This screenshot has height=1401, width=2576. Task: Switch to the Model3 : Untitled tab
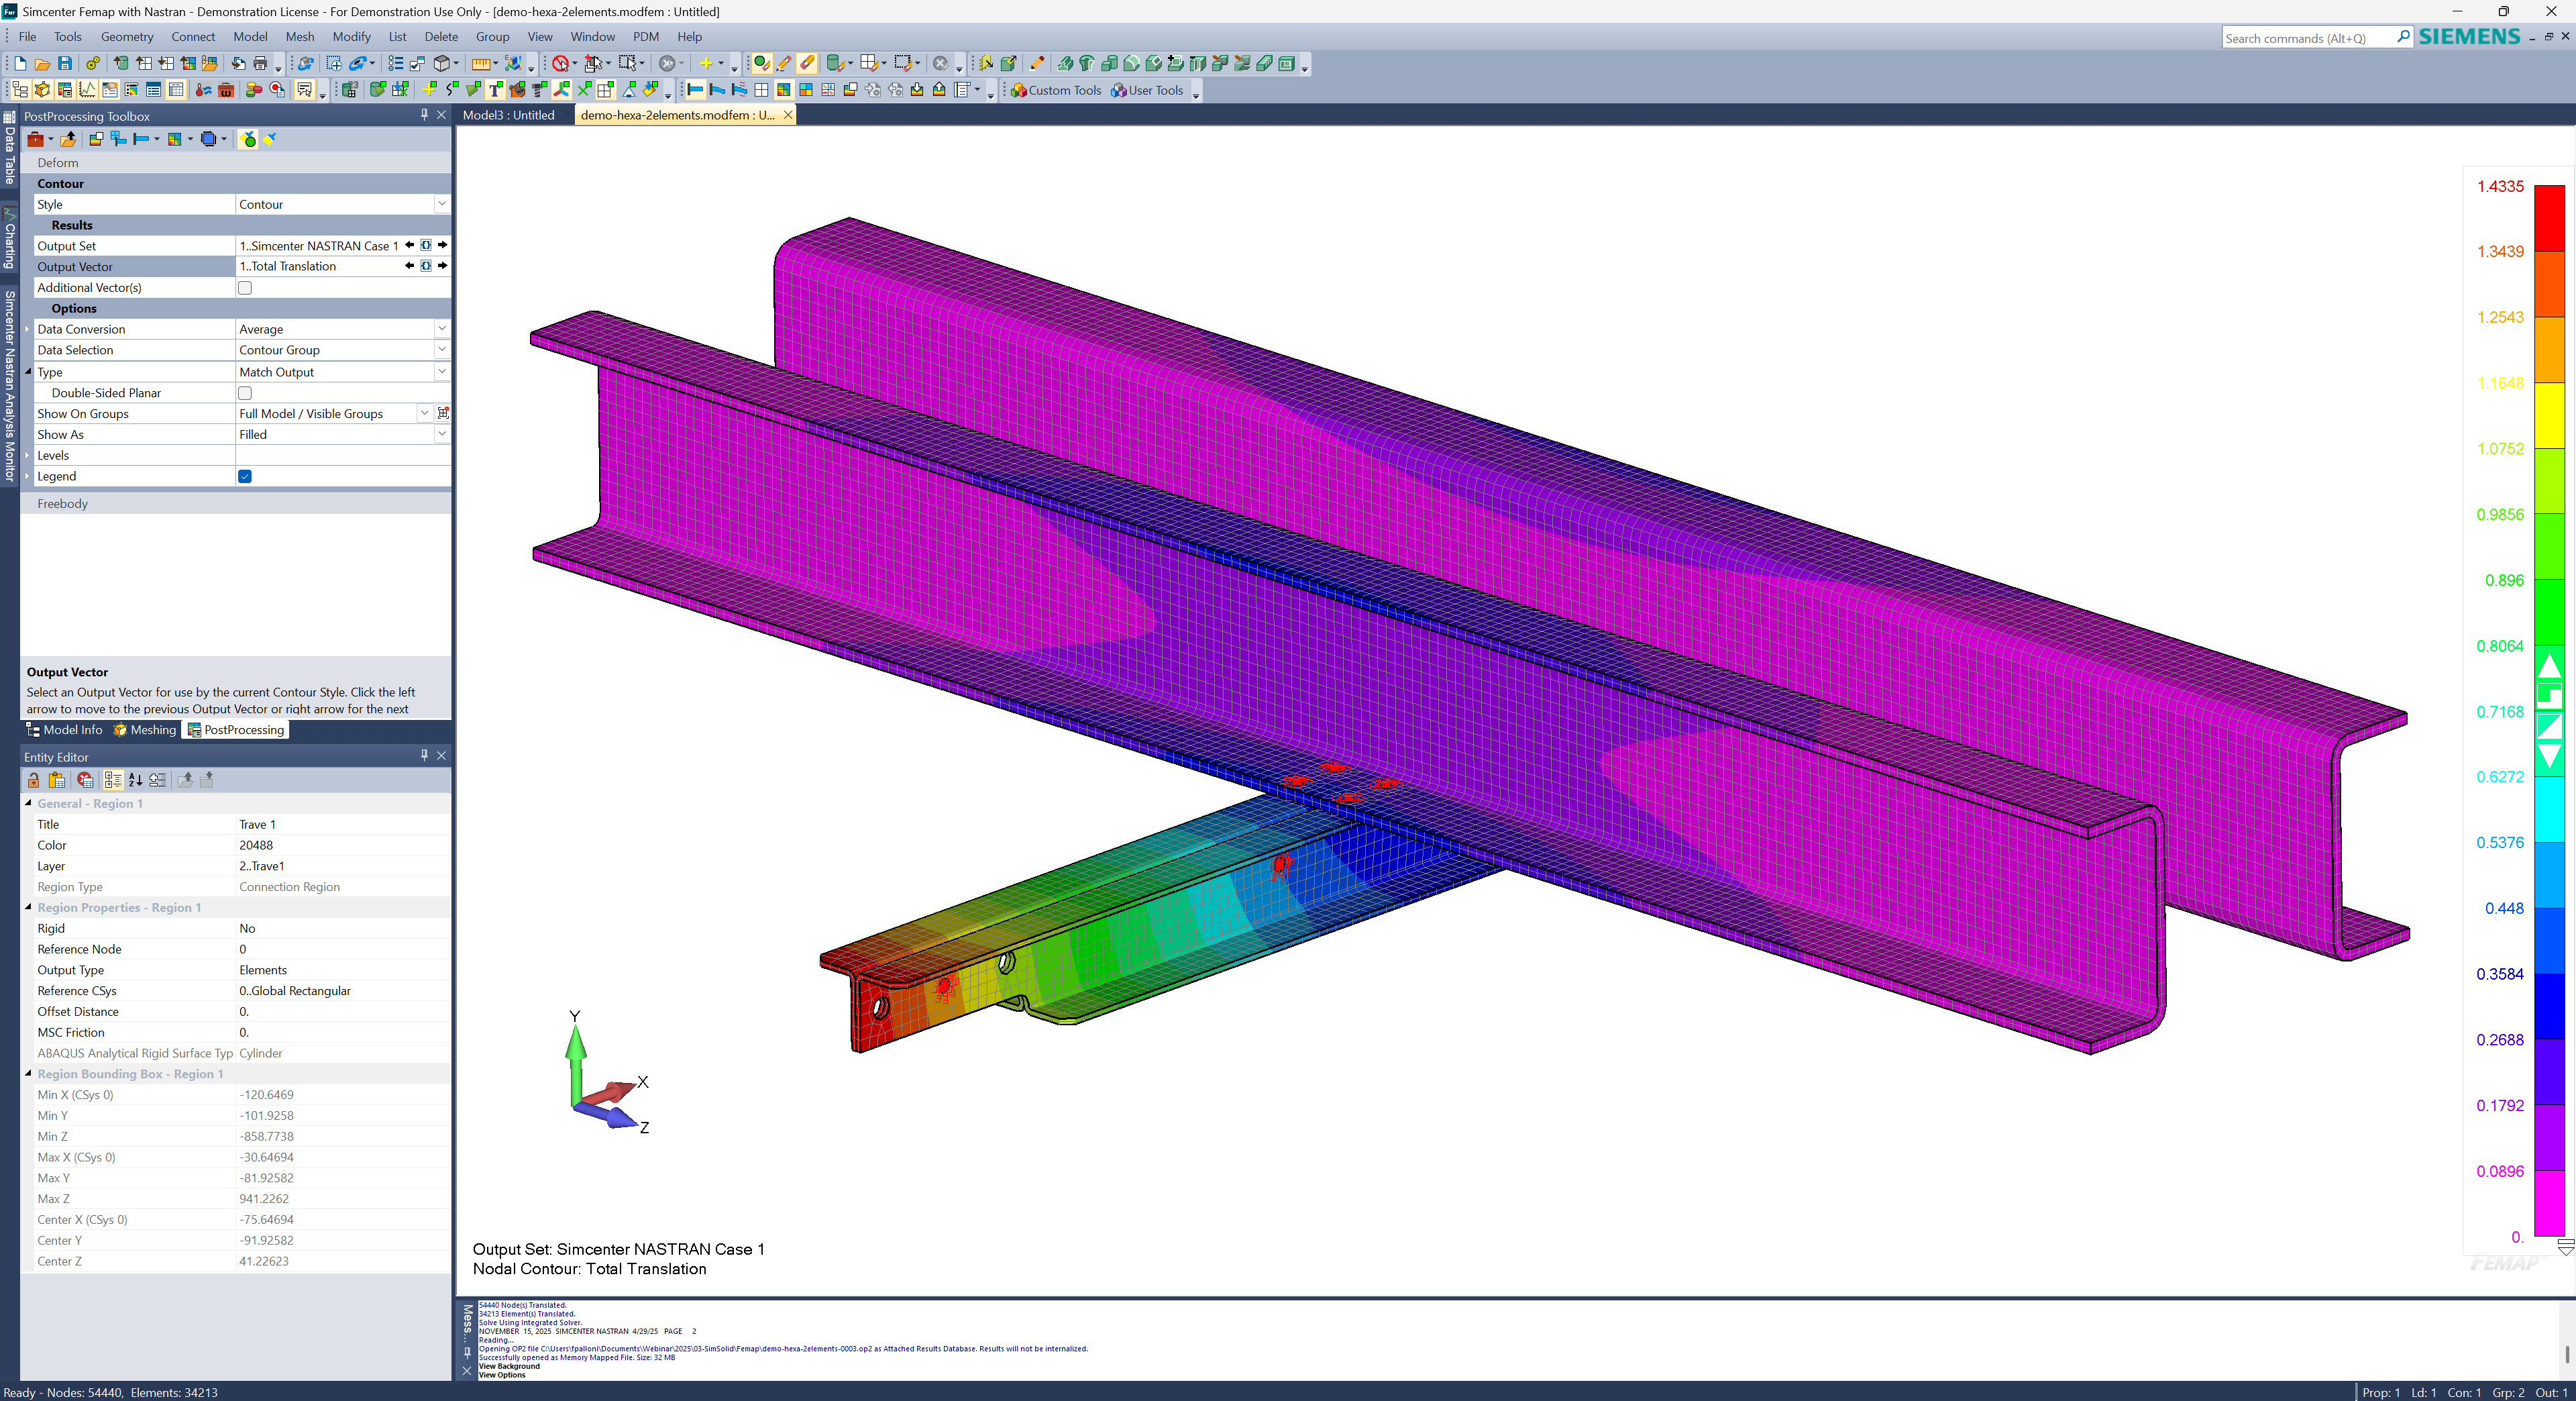tap(508, 115)
